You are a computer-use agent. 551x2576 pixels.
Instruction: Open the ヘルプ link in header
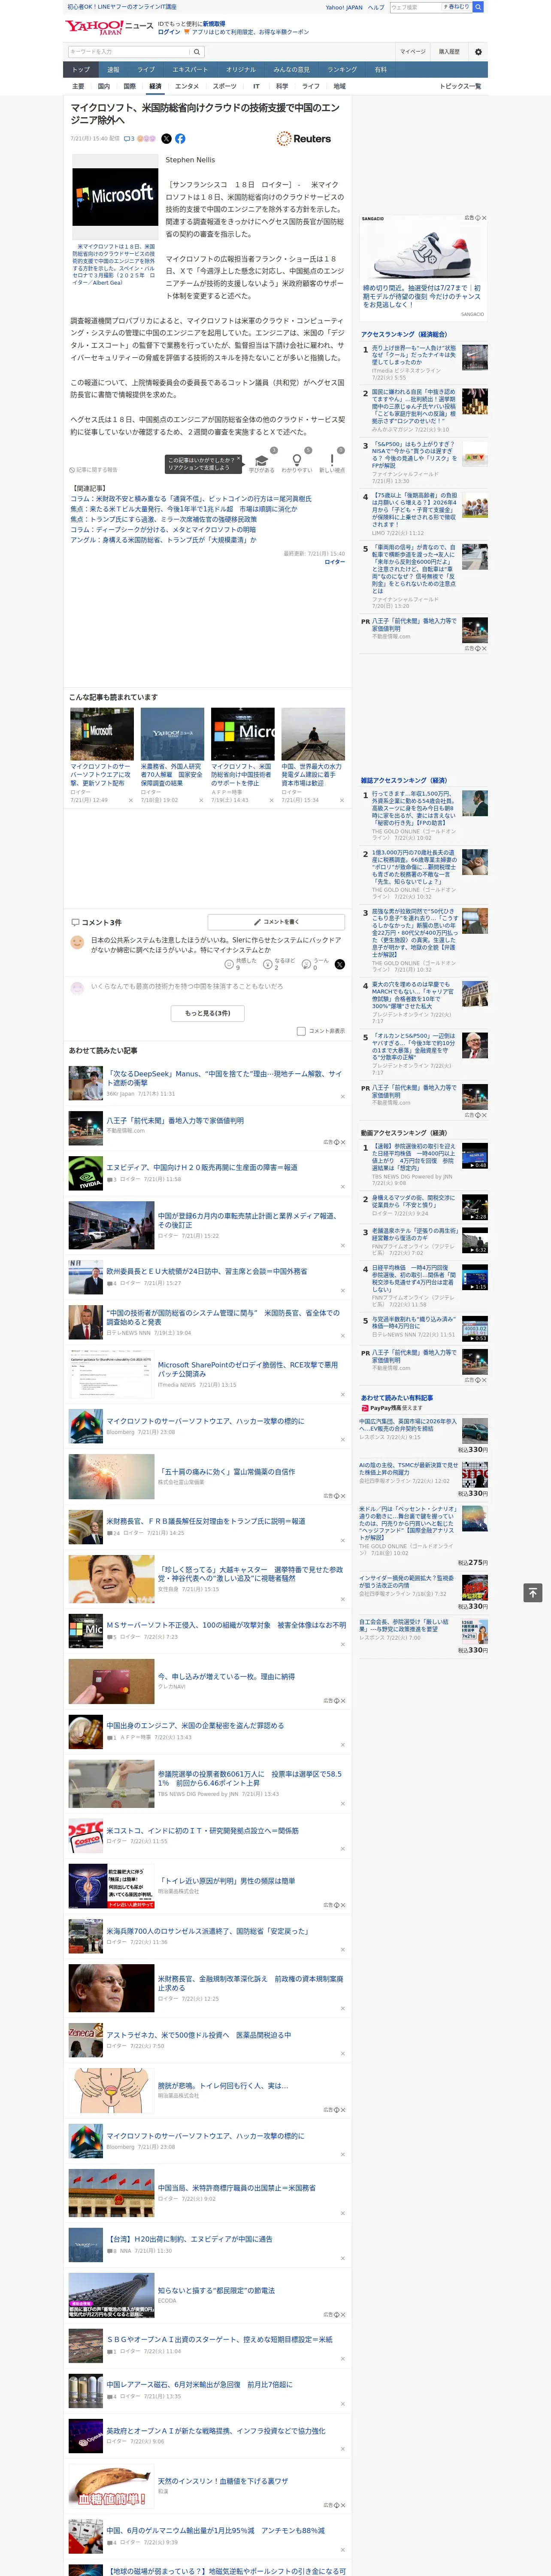click(375, 7)
